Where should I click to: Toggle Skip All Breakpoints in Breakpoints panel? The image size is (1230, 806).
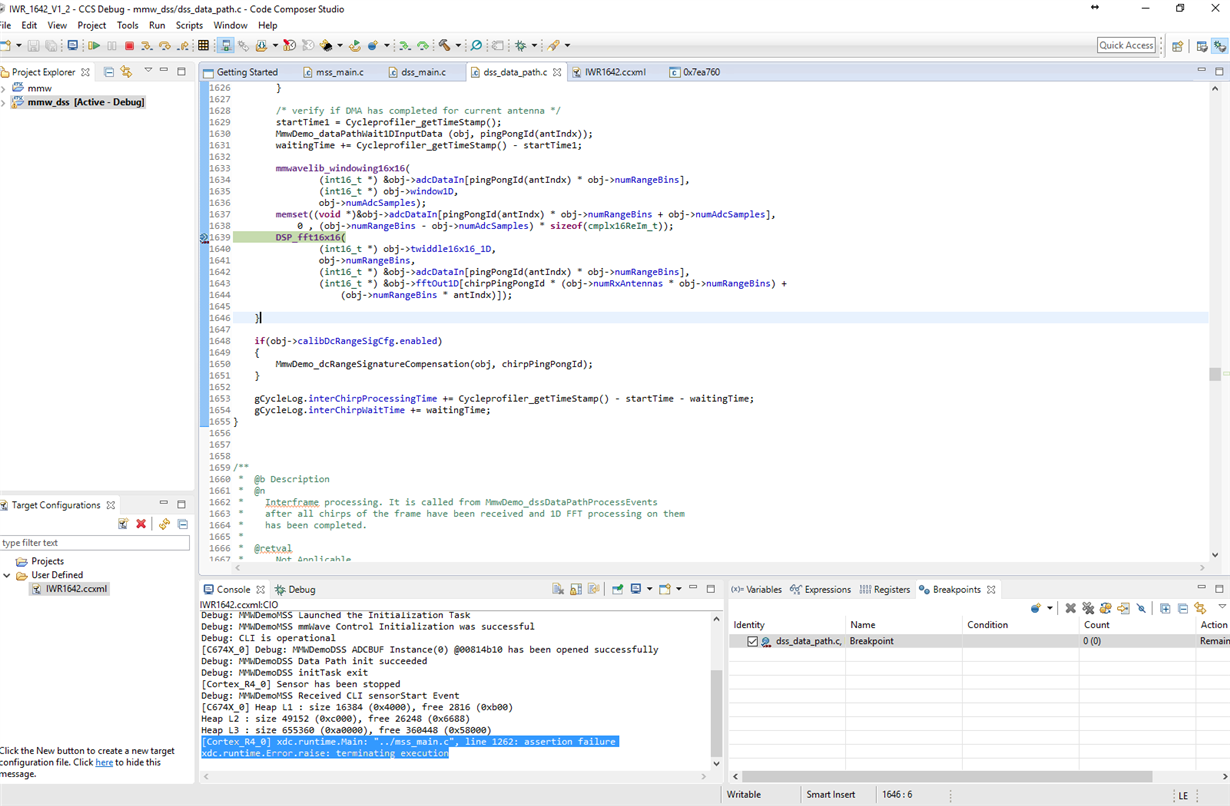click(1141, 608)
